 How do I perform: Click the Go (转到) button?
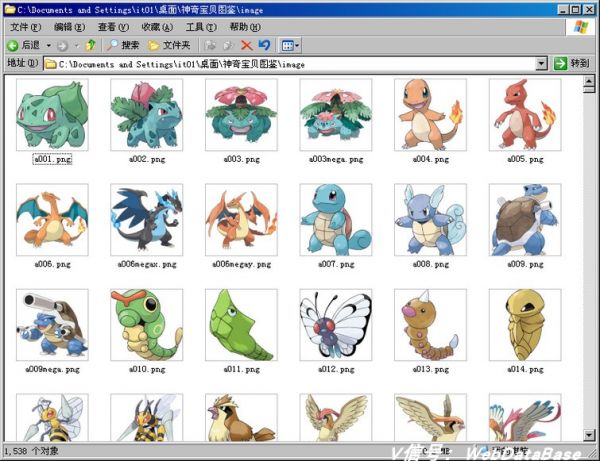point(572,64)
